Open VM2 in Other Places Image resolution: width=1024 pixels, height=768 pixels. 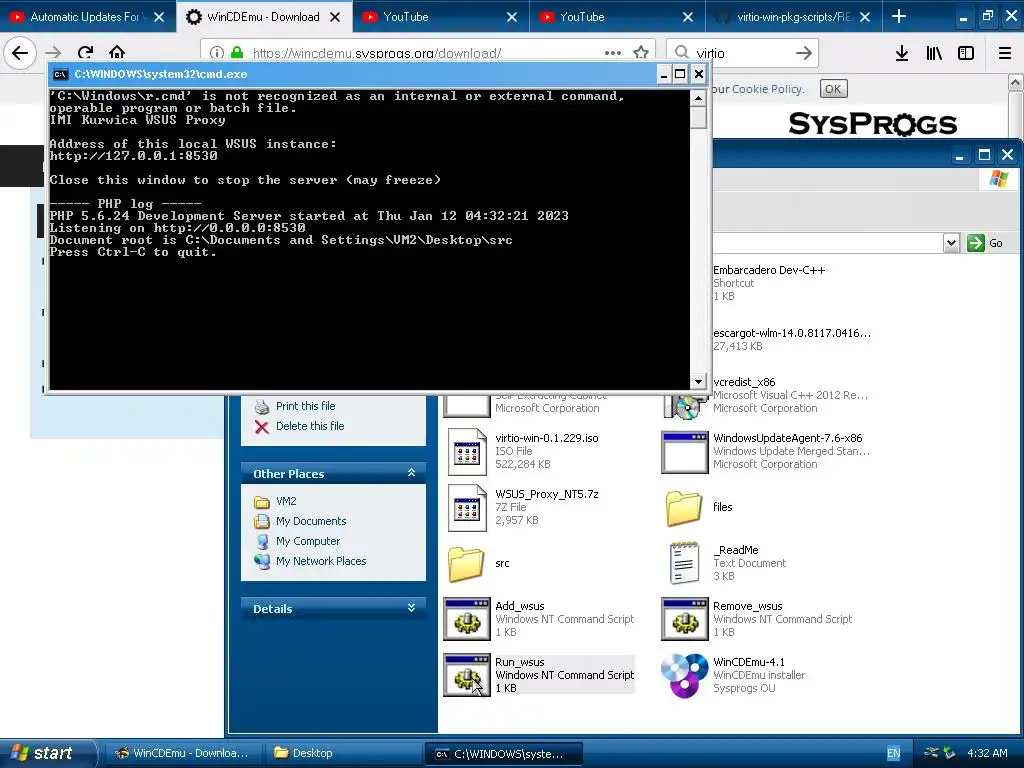(x=286, y=501)
